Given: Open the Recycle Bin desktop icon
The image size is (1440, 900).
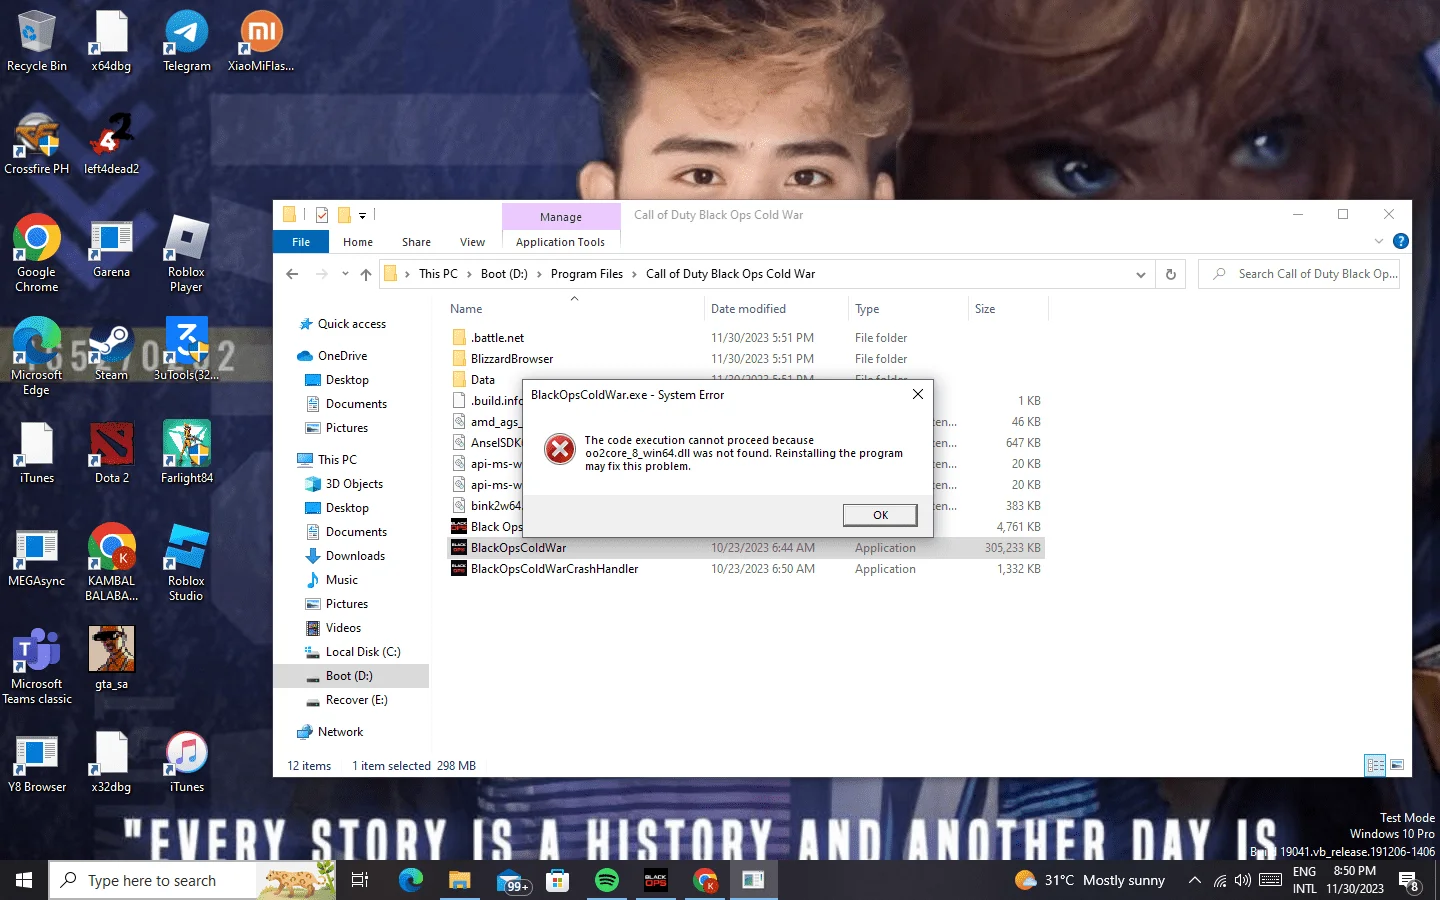Looking at the screenshot, I should [37, 41].
